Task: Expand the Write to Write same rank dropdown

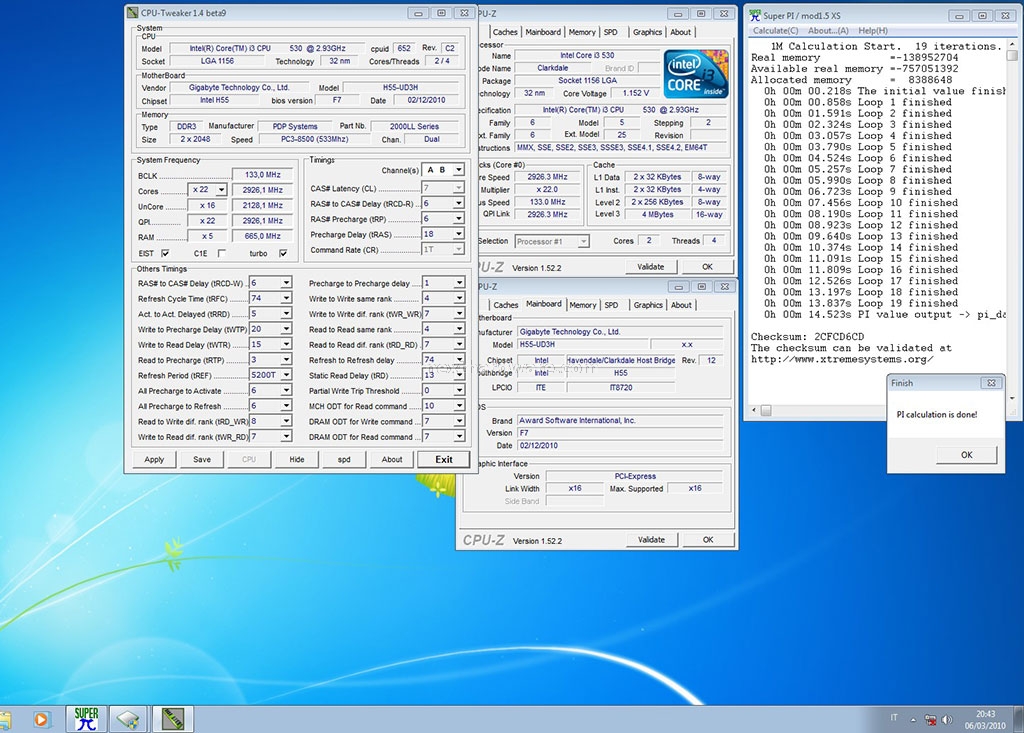Action: pyautogui.click(x=459, y=298)
